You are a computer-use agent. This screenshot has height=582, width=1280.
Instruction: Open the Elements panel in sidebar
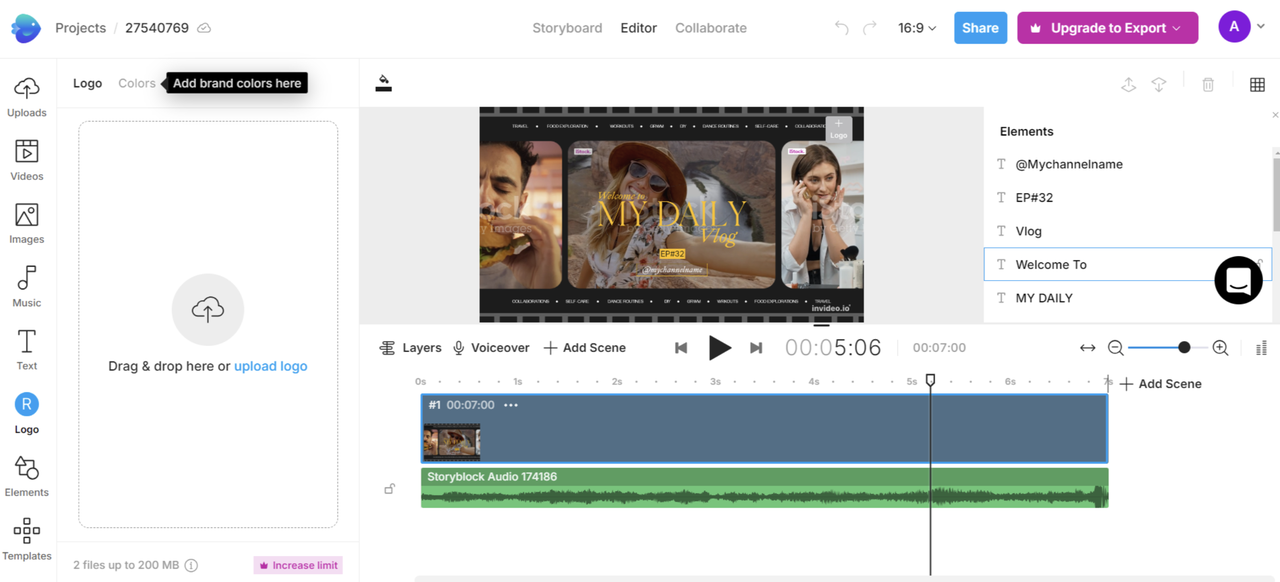[x=27, y=477]
